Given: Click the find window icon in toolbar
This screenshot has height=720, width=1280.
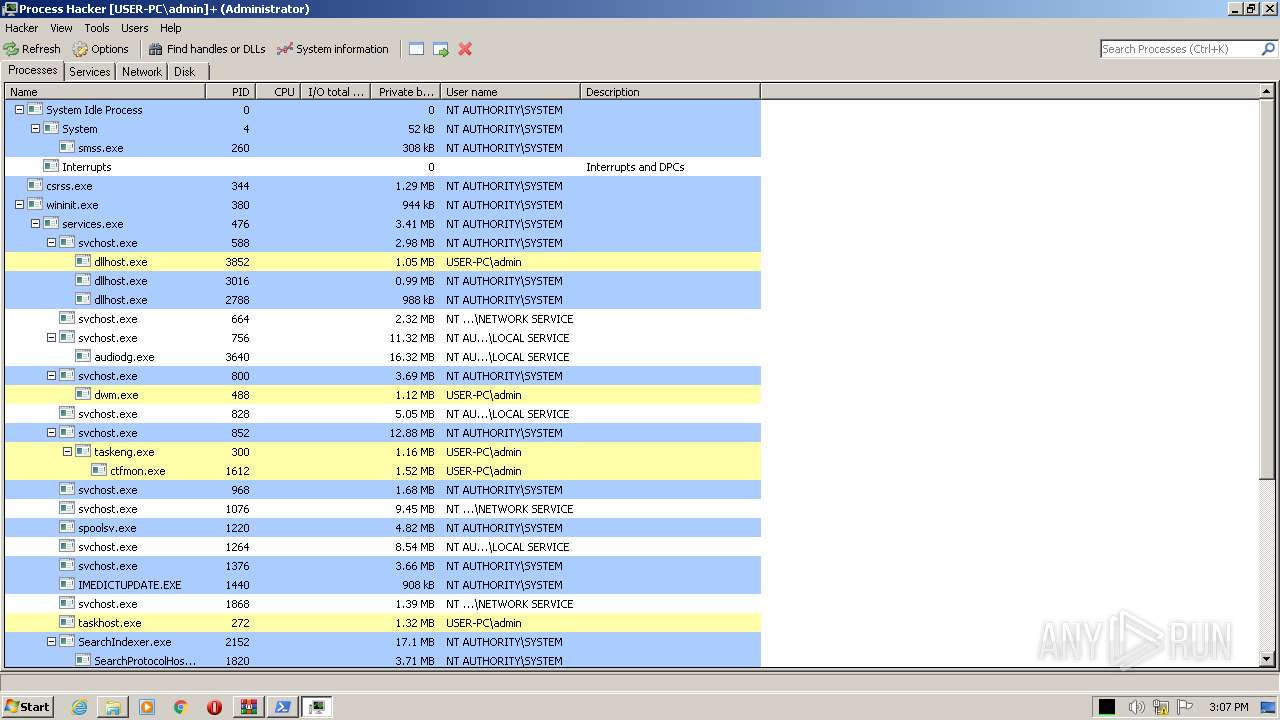Looking at the screenshot, I should (x=417, y=49).
